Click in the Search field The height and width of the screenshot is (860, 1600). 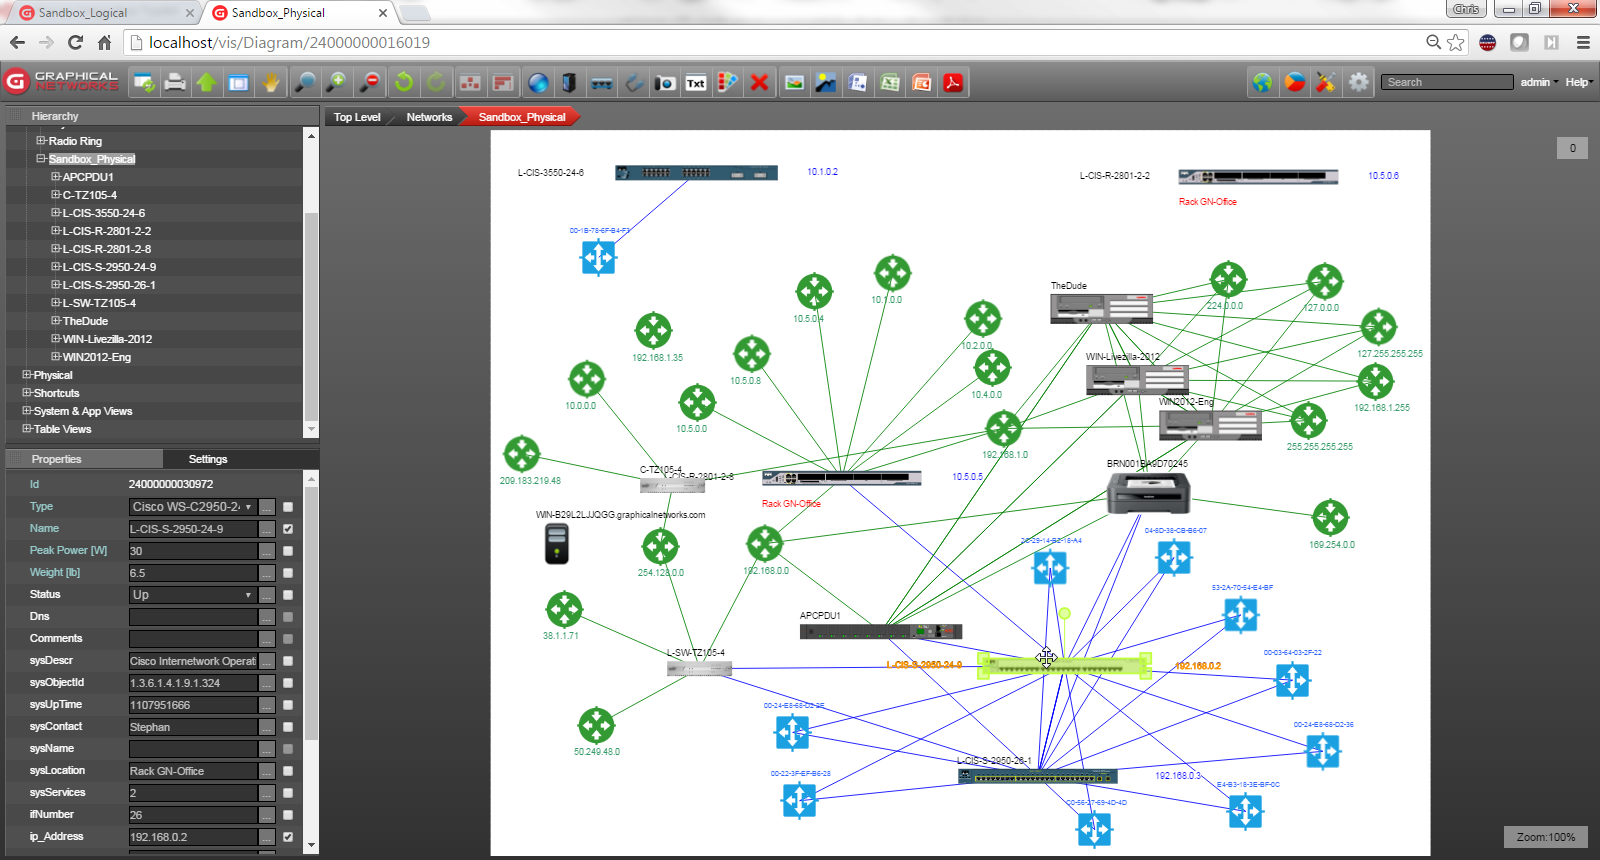click(x=1446, y=82)
